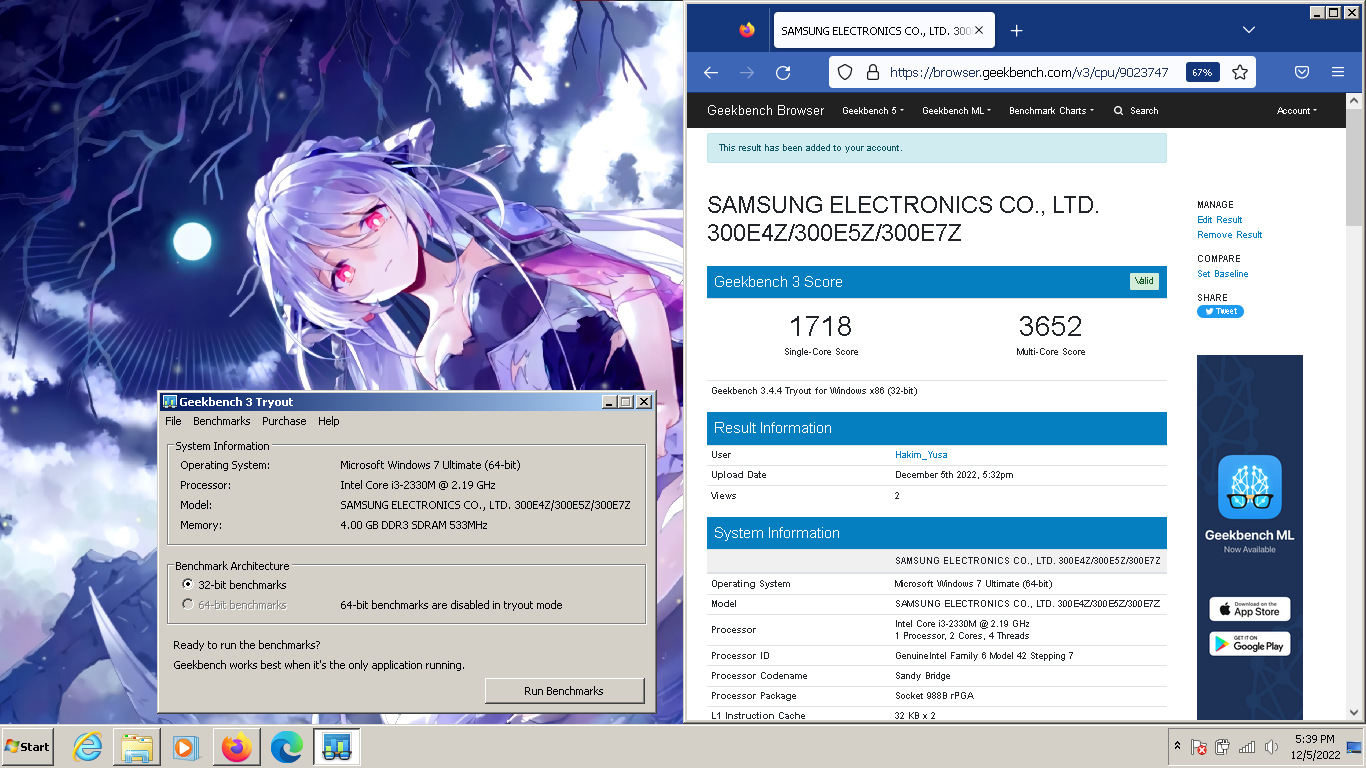The image size is (1366, 768).
Task: Click the 4.00 GB DDR3 SDRAM memory value
Action: click(x=414, y=525)
